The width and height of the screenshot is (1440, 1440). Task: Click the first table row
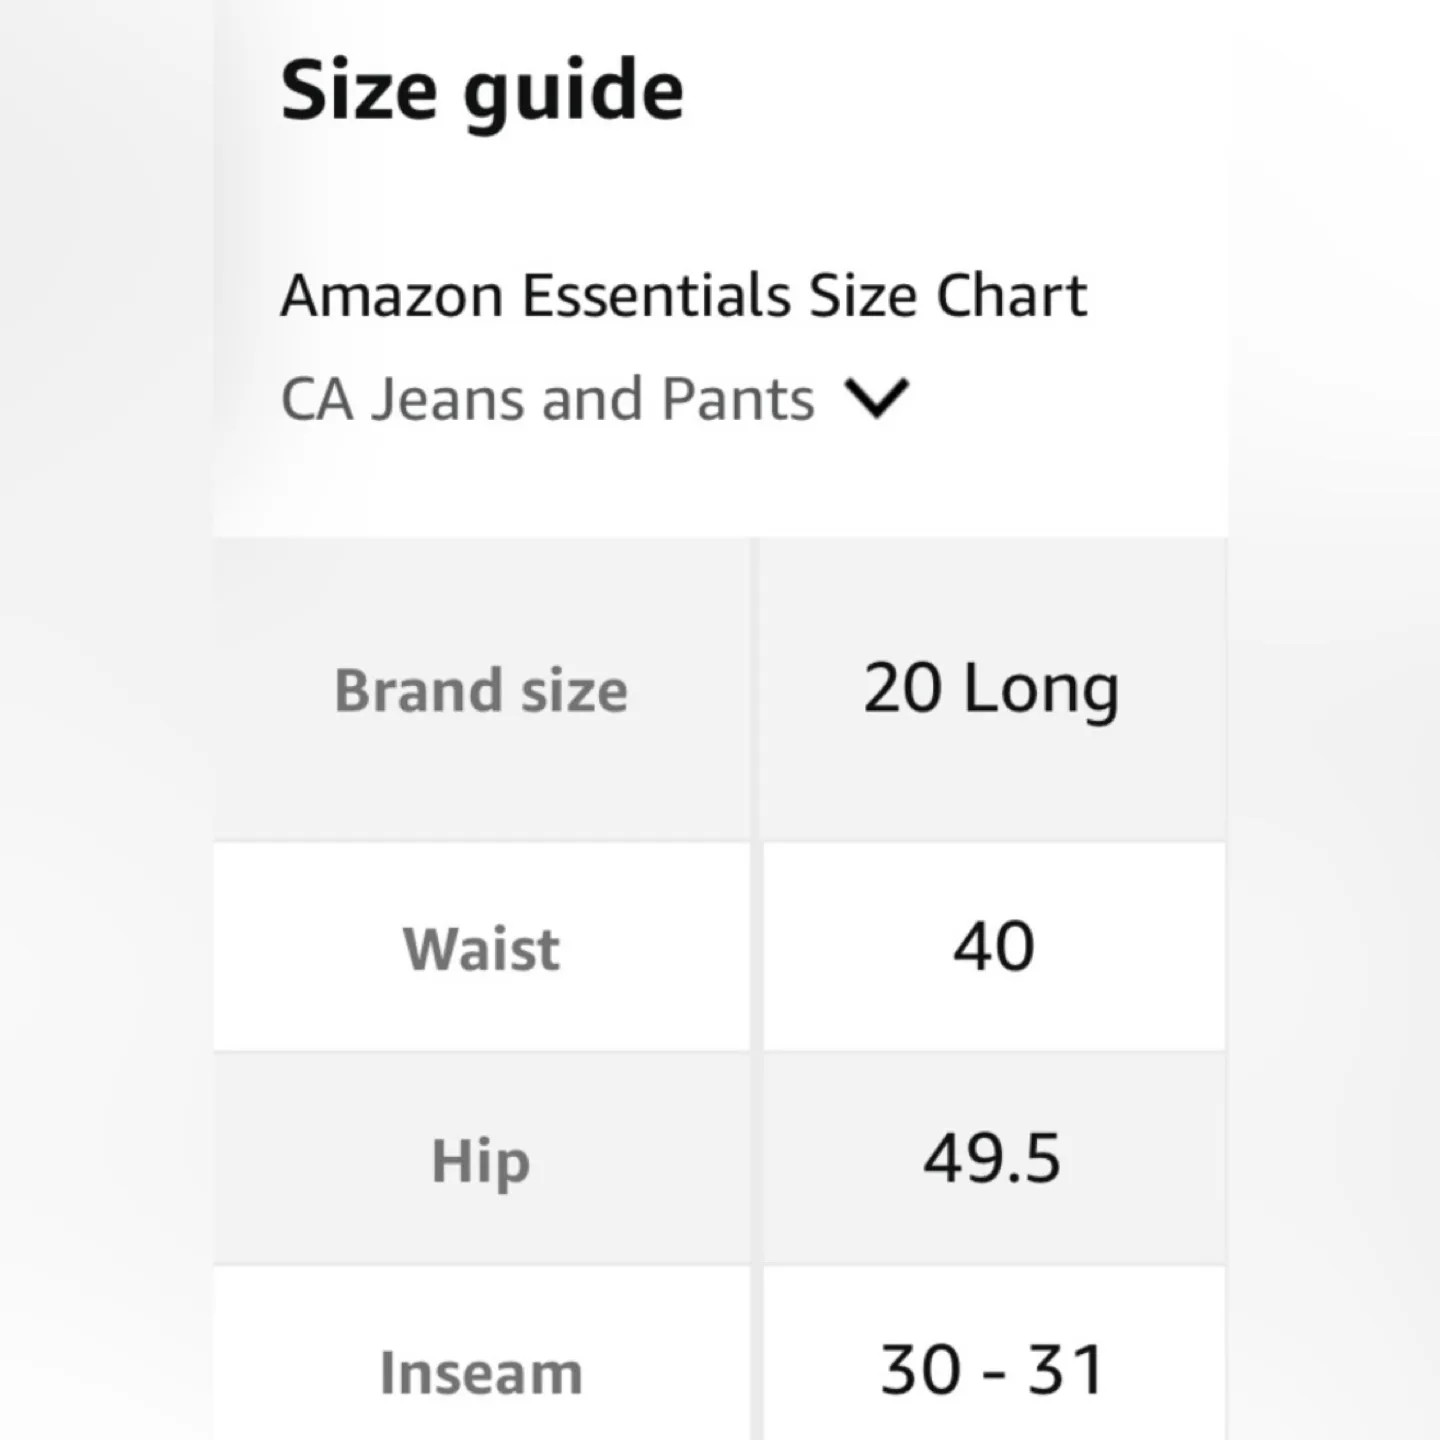(718, 690)
